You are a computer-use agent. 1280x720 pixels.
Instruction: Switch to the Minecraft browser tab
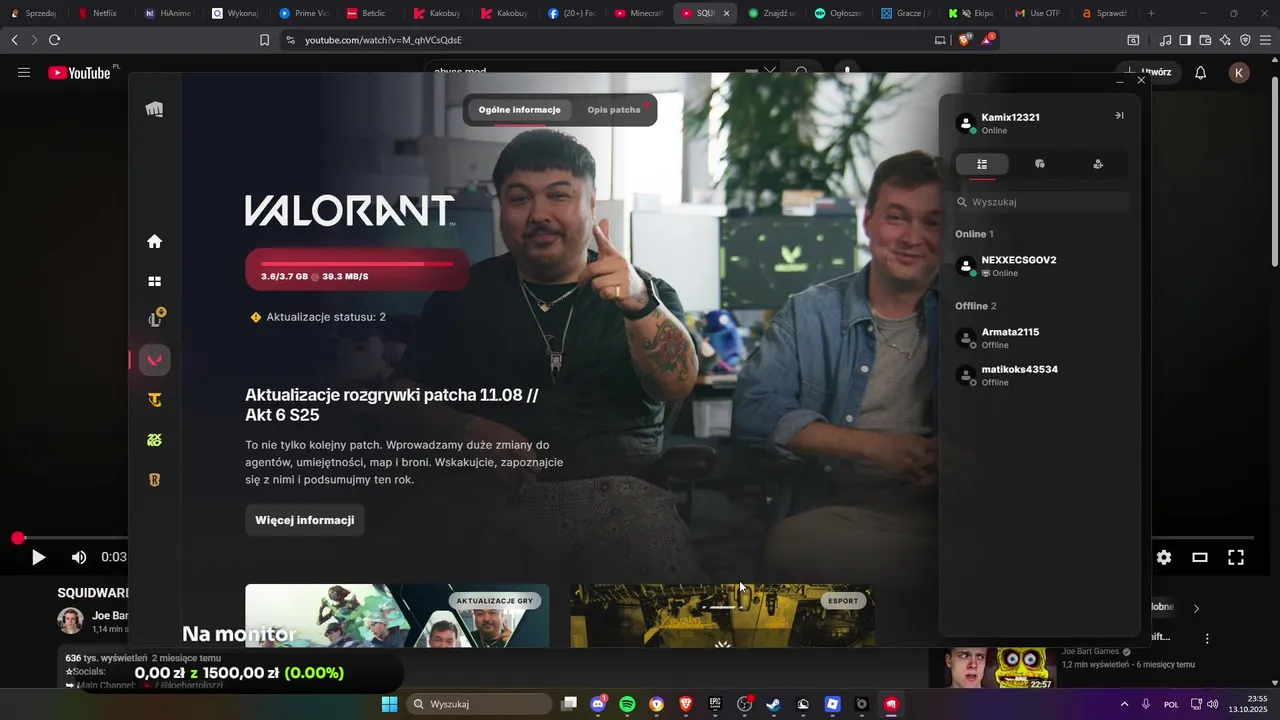pyautogui.click(x=638, y=13)
